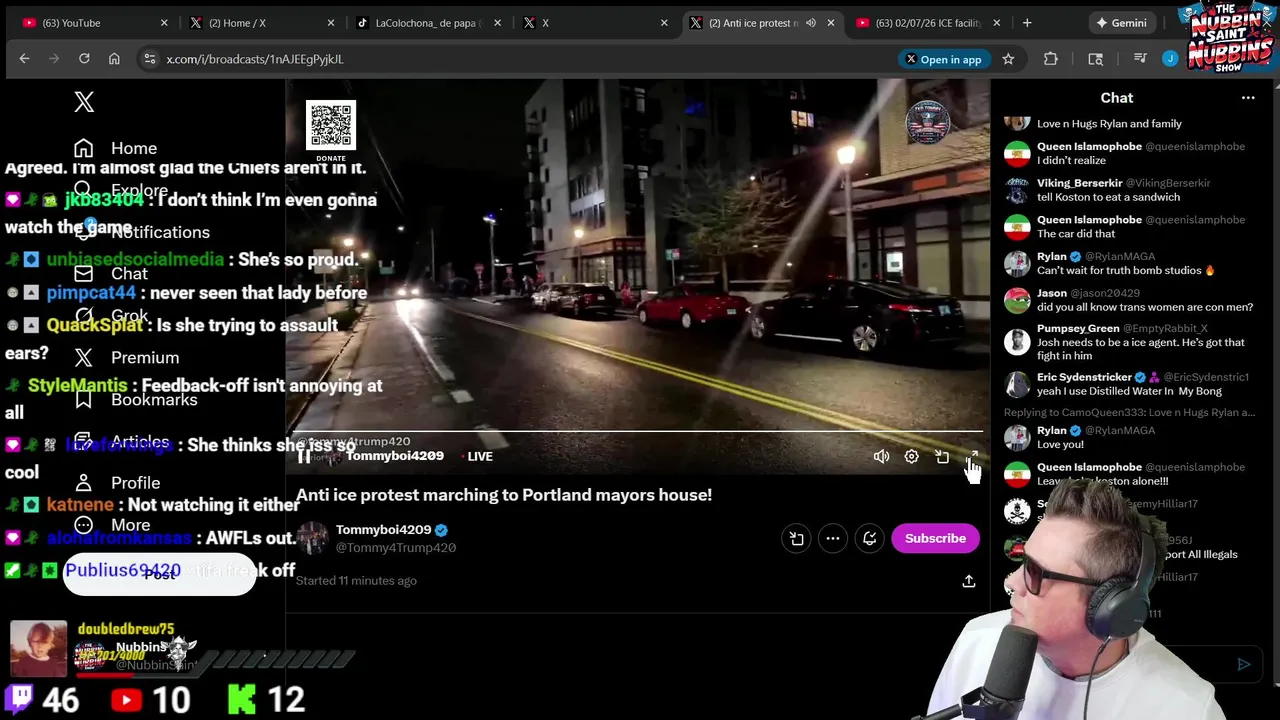1280x720 pixels.
Task: Subscribe to Tommyboi4209
Action: tap(935, 538)
